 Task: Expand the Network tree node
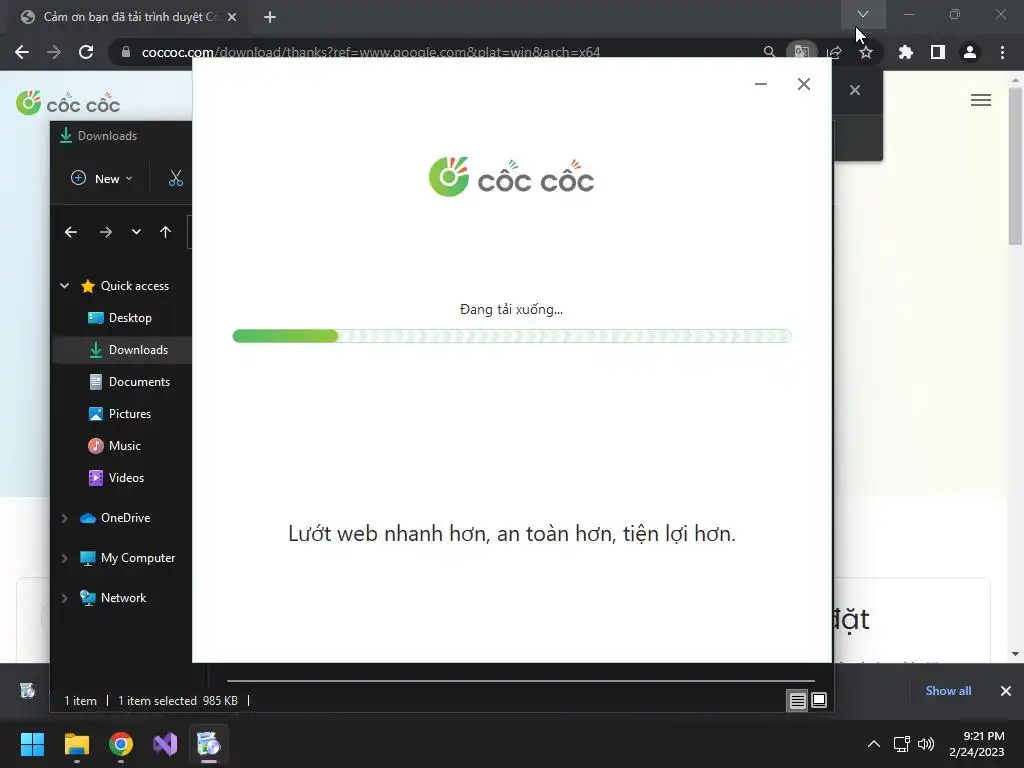(x=65, y=598)
